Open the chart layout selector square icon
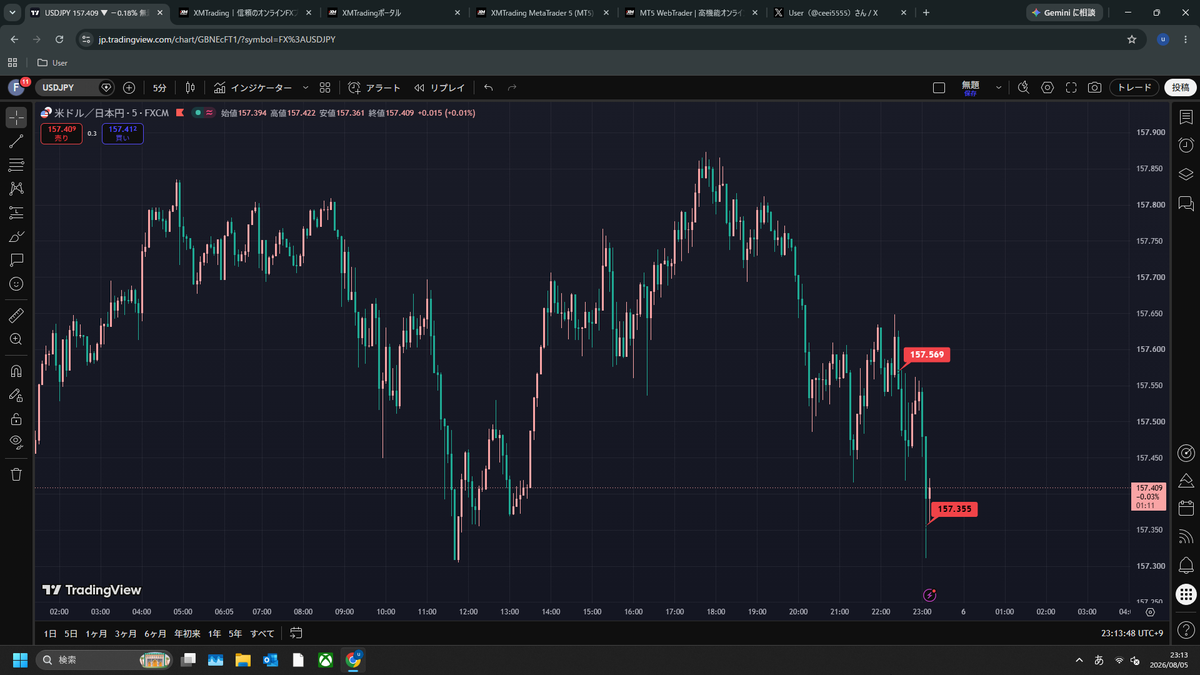 (939, 88)
